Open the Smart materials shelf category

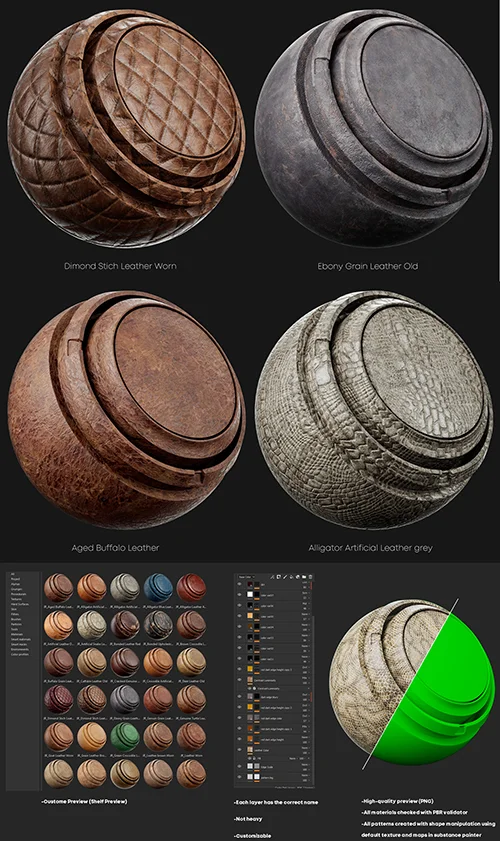(x=21, y=639)
